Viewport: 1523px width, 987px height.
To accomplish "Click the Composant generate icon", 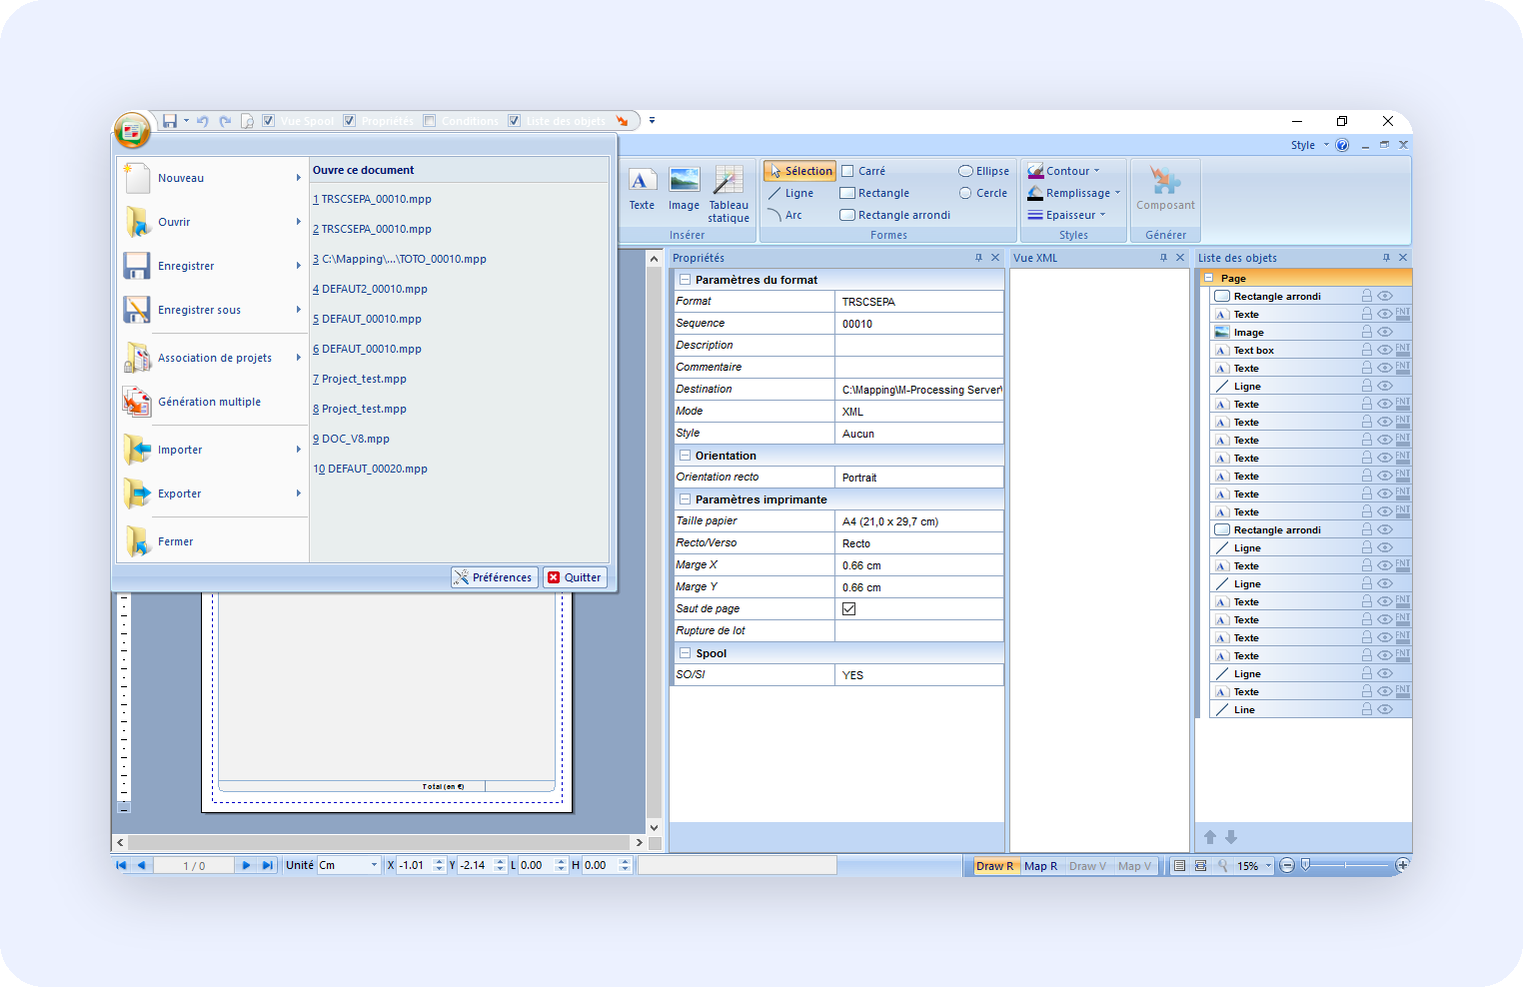I will [1165, 189].
